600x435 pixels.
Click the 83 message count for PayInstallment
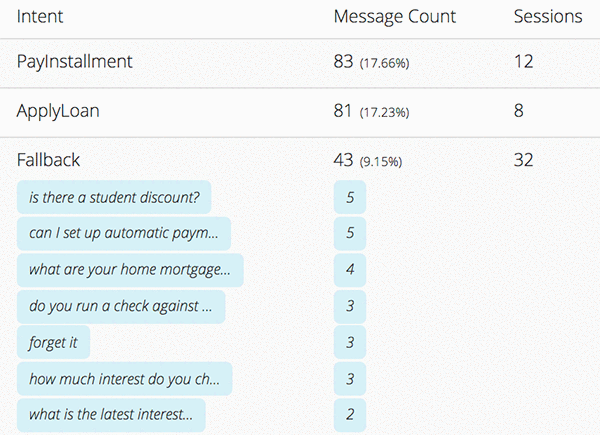coord(344,62)
